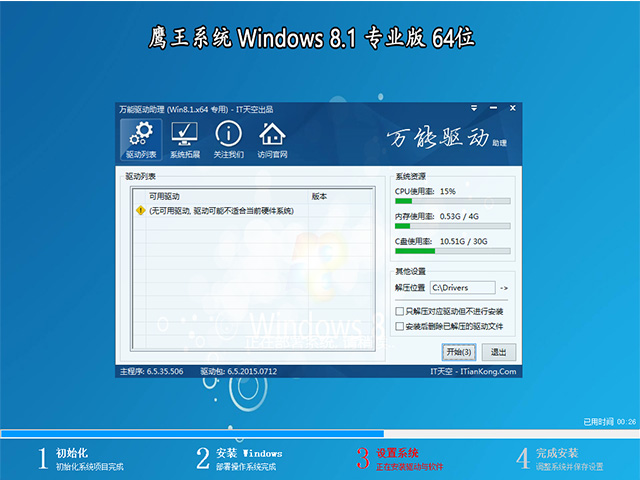This screenshot has height=480, width=640.
Task: Close the 万能驱动助理 window
Action: click(513, 108)
